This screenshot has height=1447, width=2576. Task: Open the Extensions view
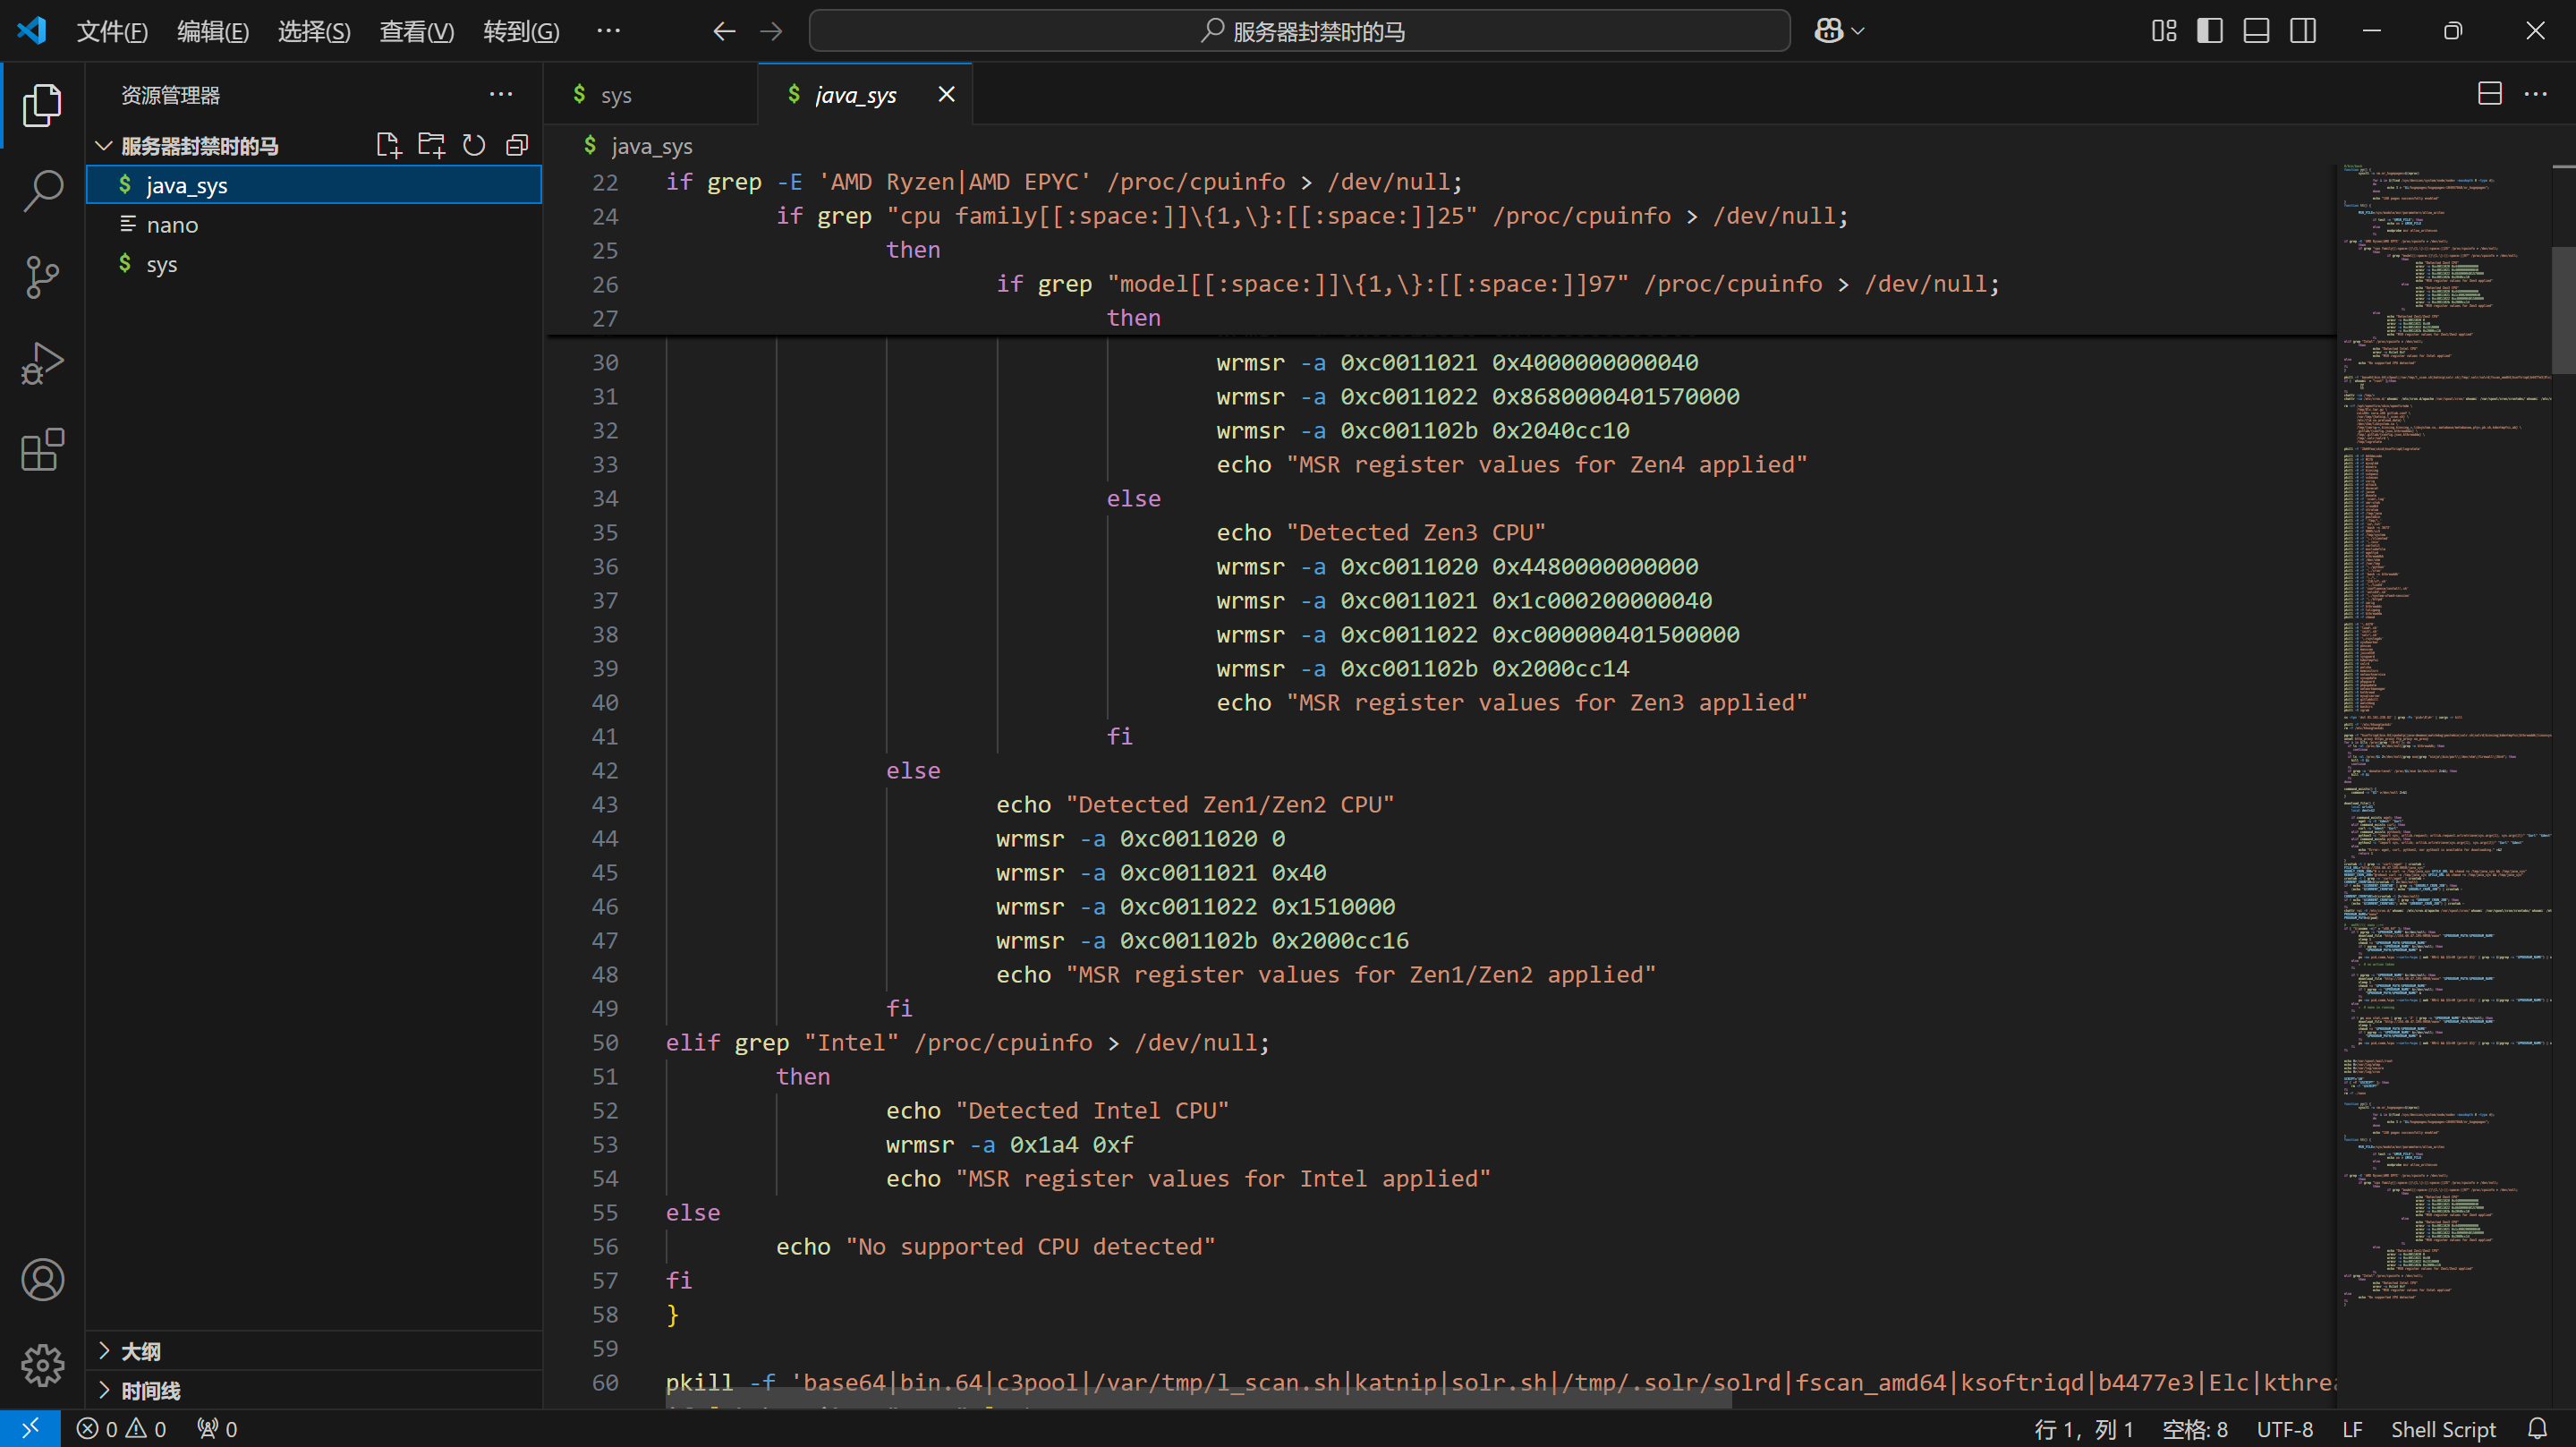pyautogui.click(x=42, y=450)
